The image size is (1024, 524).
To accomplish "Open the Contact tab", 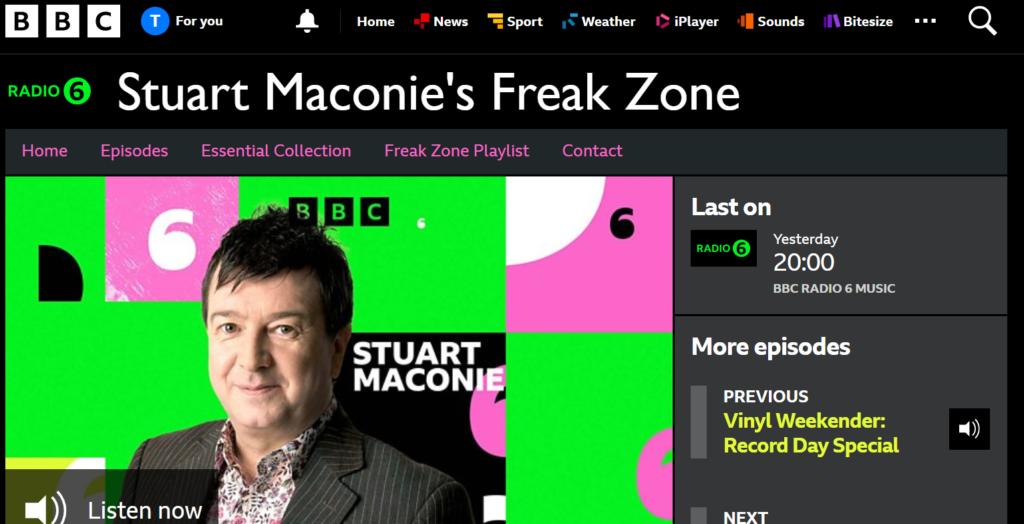I will coord(592,151).
